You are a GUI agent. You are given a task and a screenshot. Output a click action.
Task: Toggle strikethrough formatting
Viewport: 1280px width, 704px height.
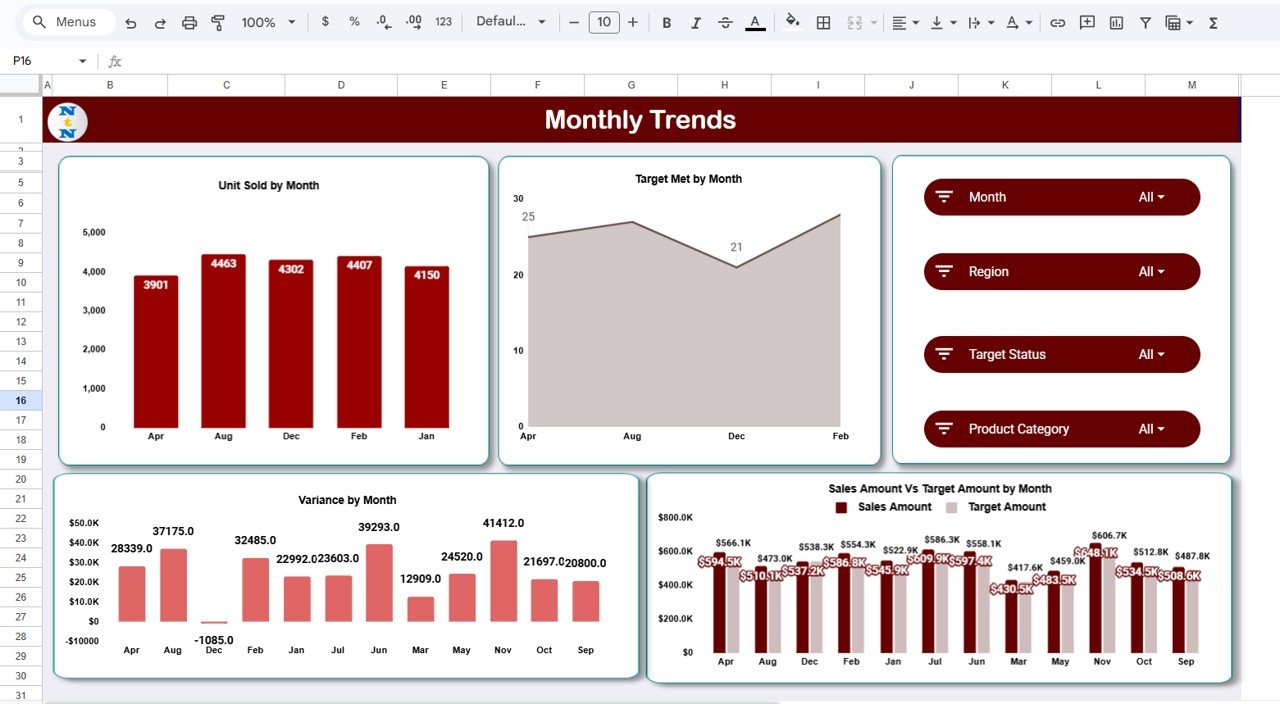click(725, 22)
